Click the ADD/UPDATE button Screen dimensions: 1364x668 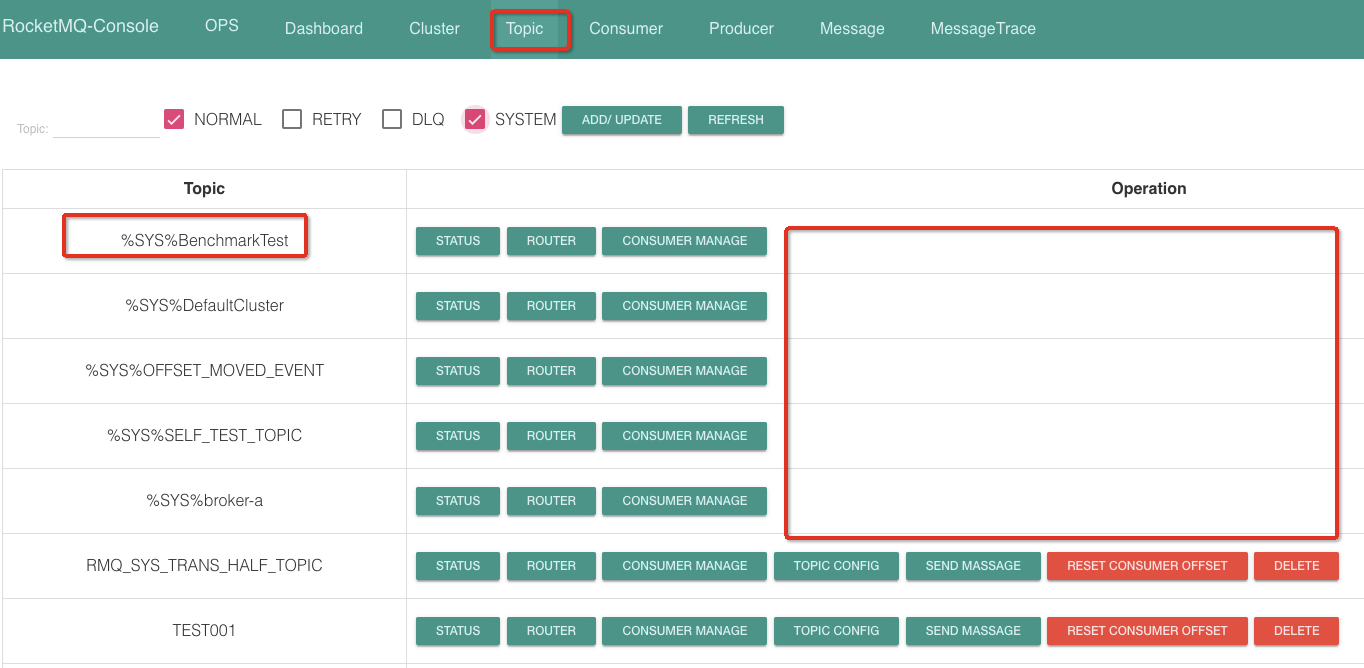[621, 119]
